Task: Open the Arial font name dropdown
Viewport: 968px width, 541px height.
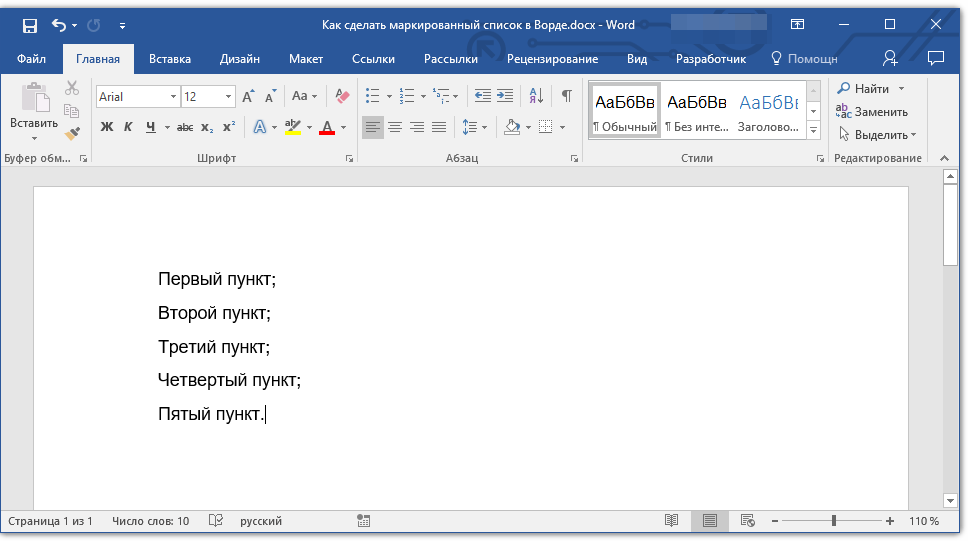Action: [173, 97]
